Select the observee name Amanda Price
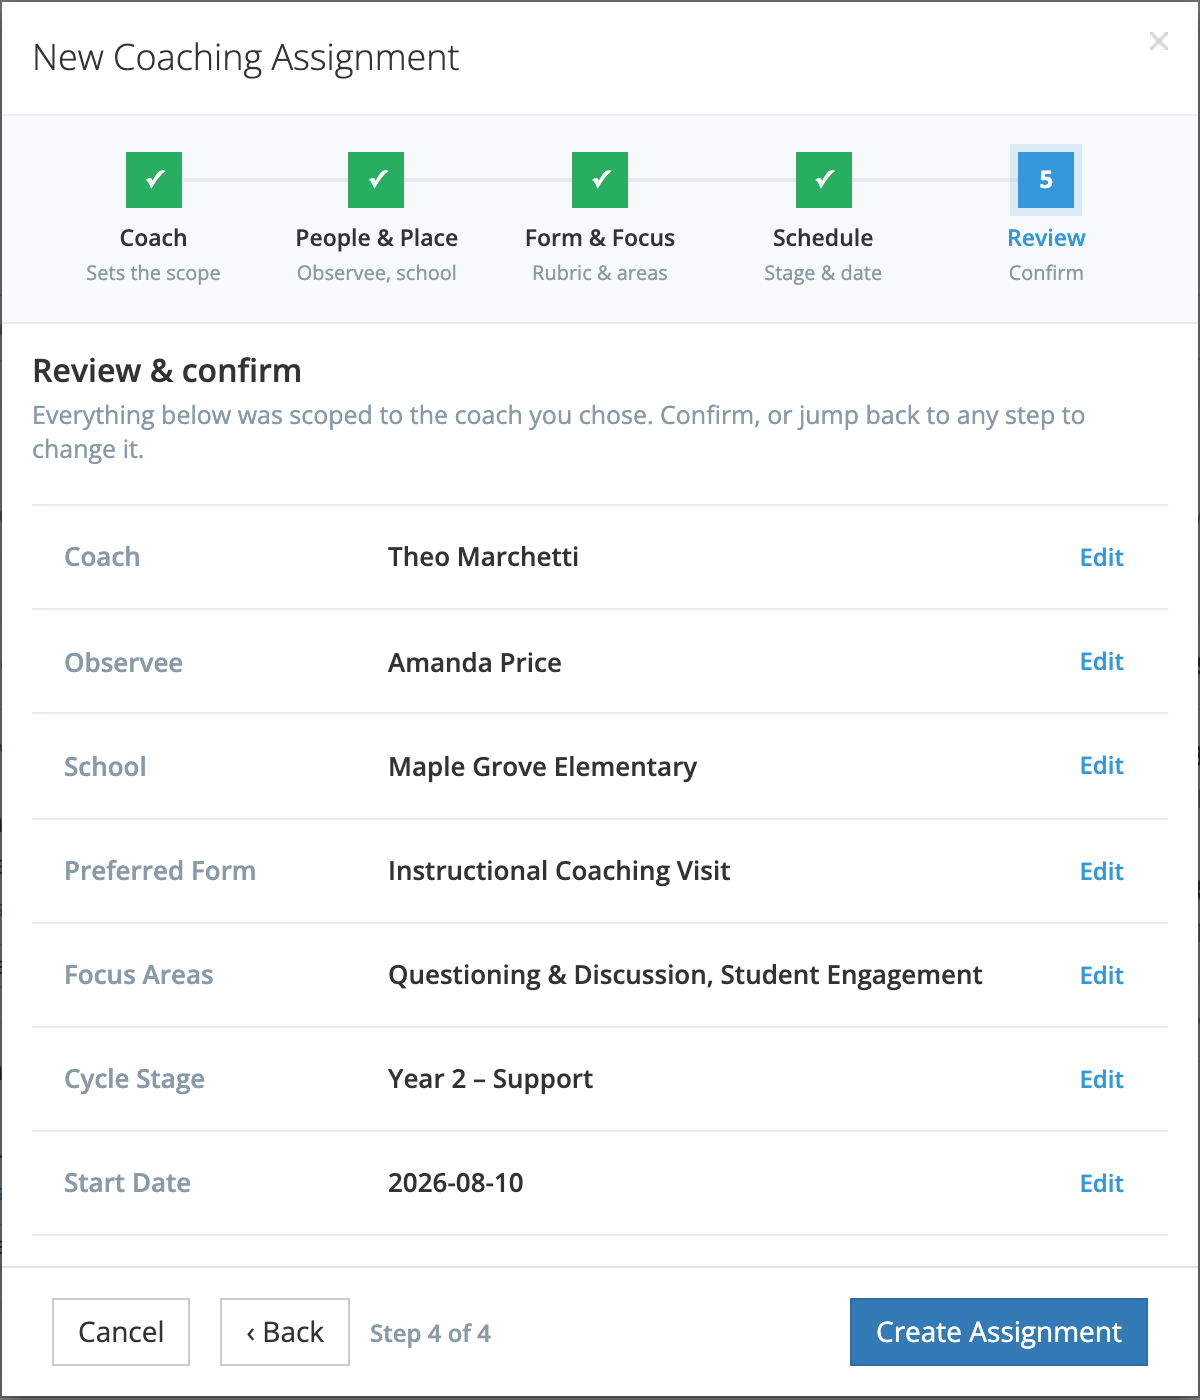Image resolution: width=1200 pixels, height=1400 pixels. [475, 663]
